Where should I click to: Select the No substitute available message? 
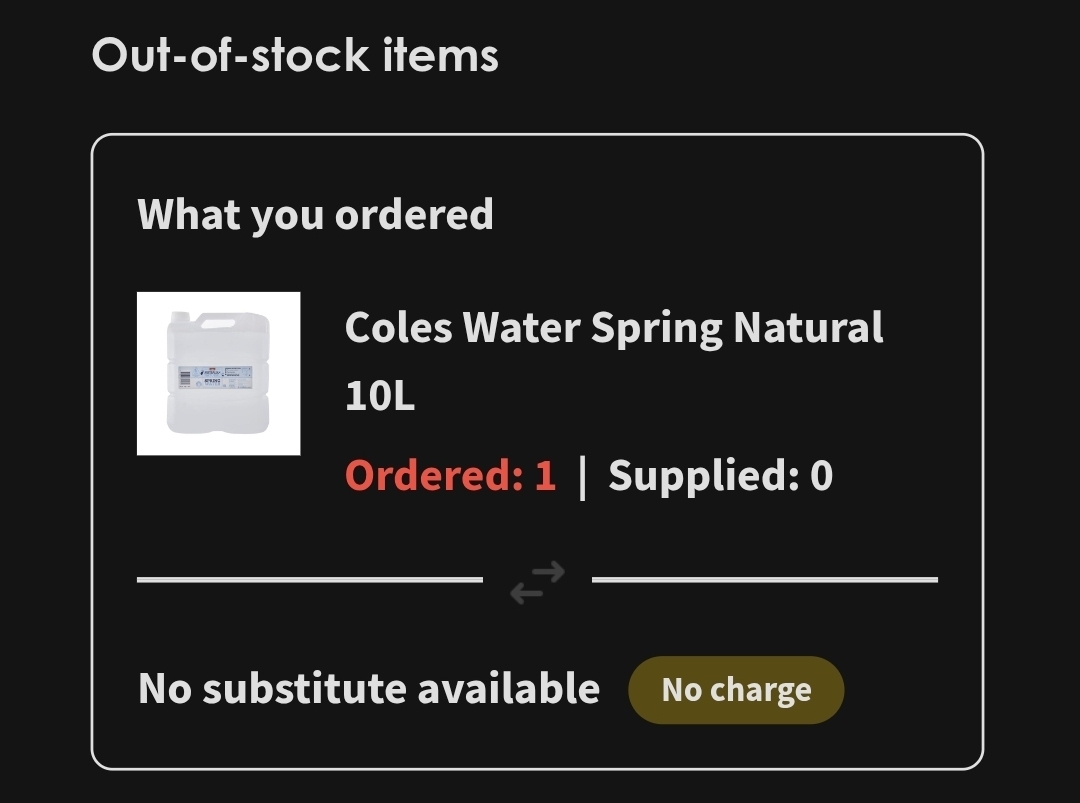368,689
